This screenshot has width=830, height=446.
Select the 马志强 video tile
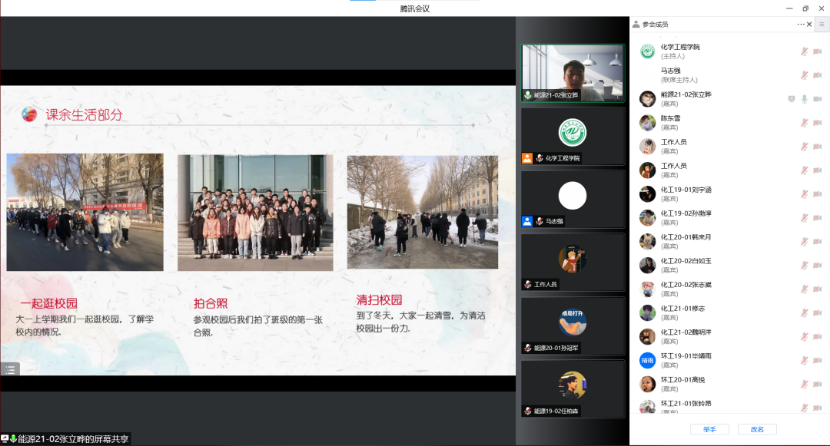click(573, 199)
